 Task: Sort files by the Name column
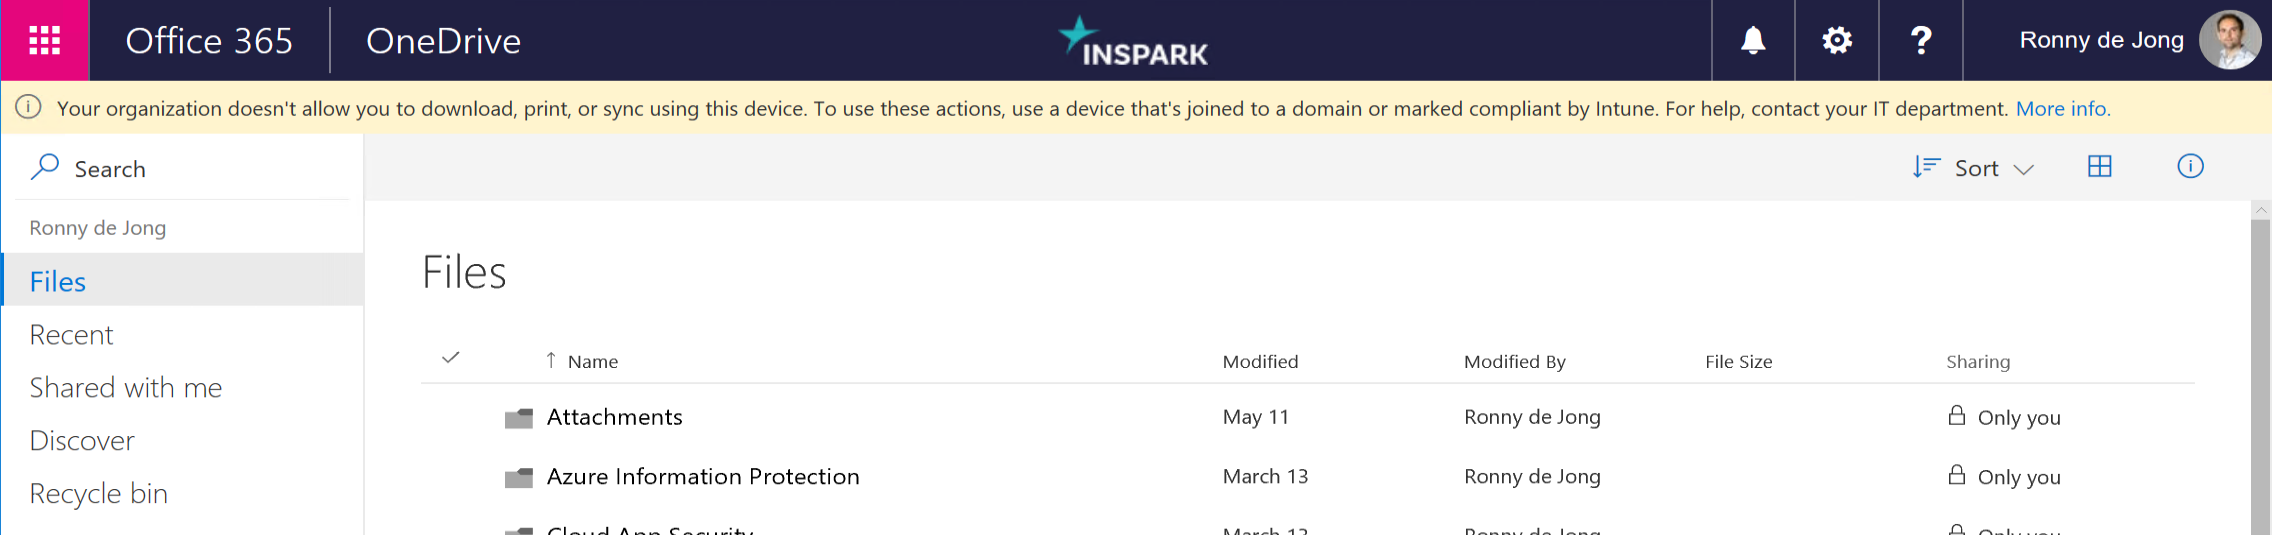[592, 362]
